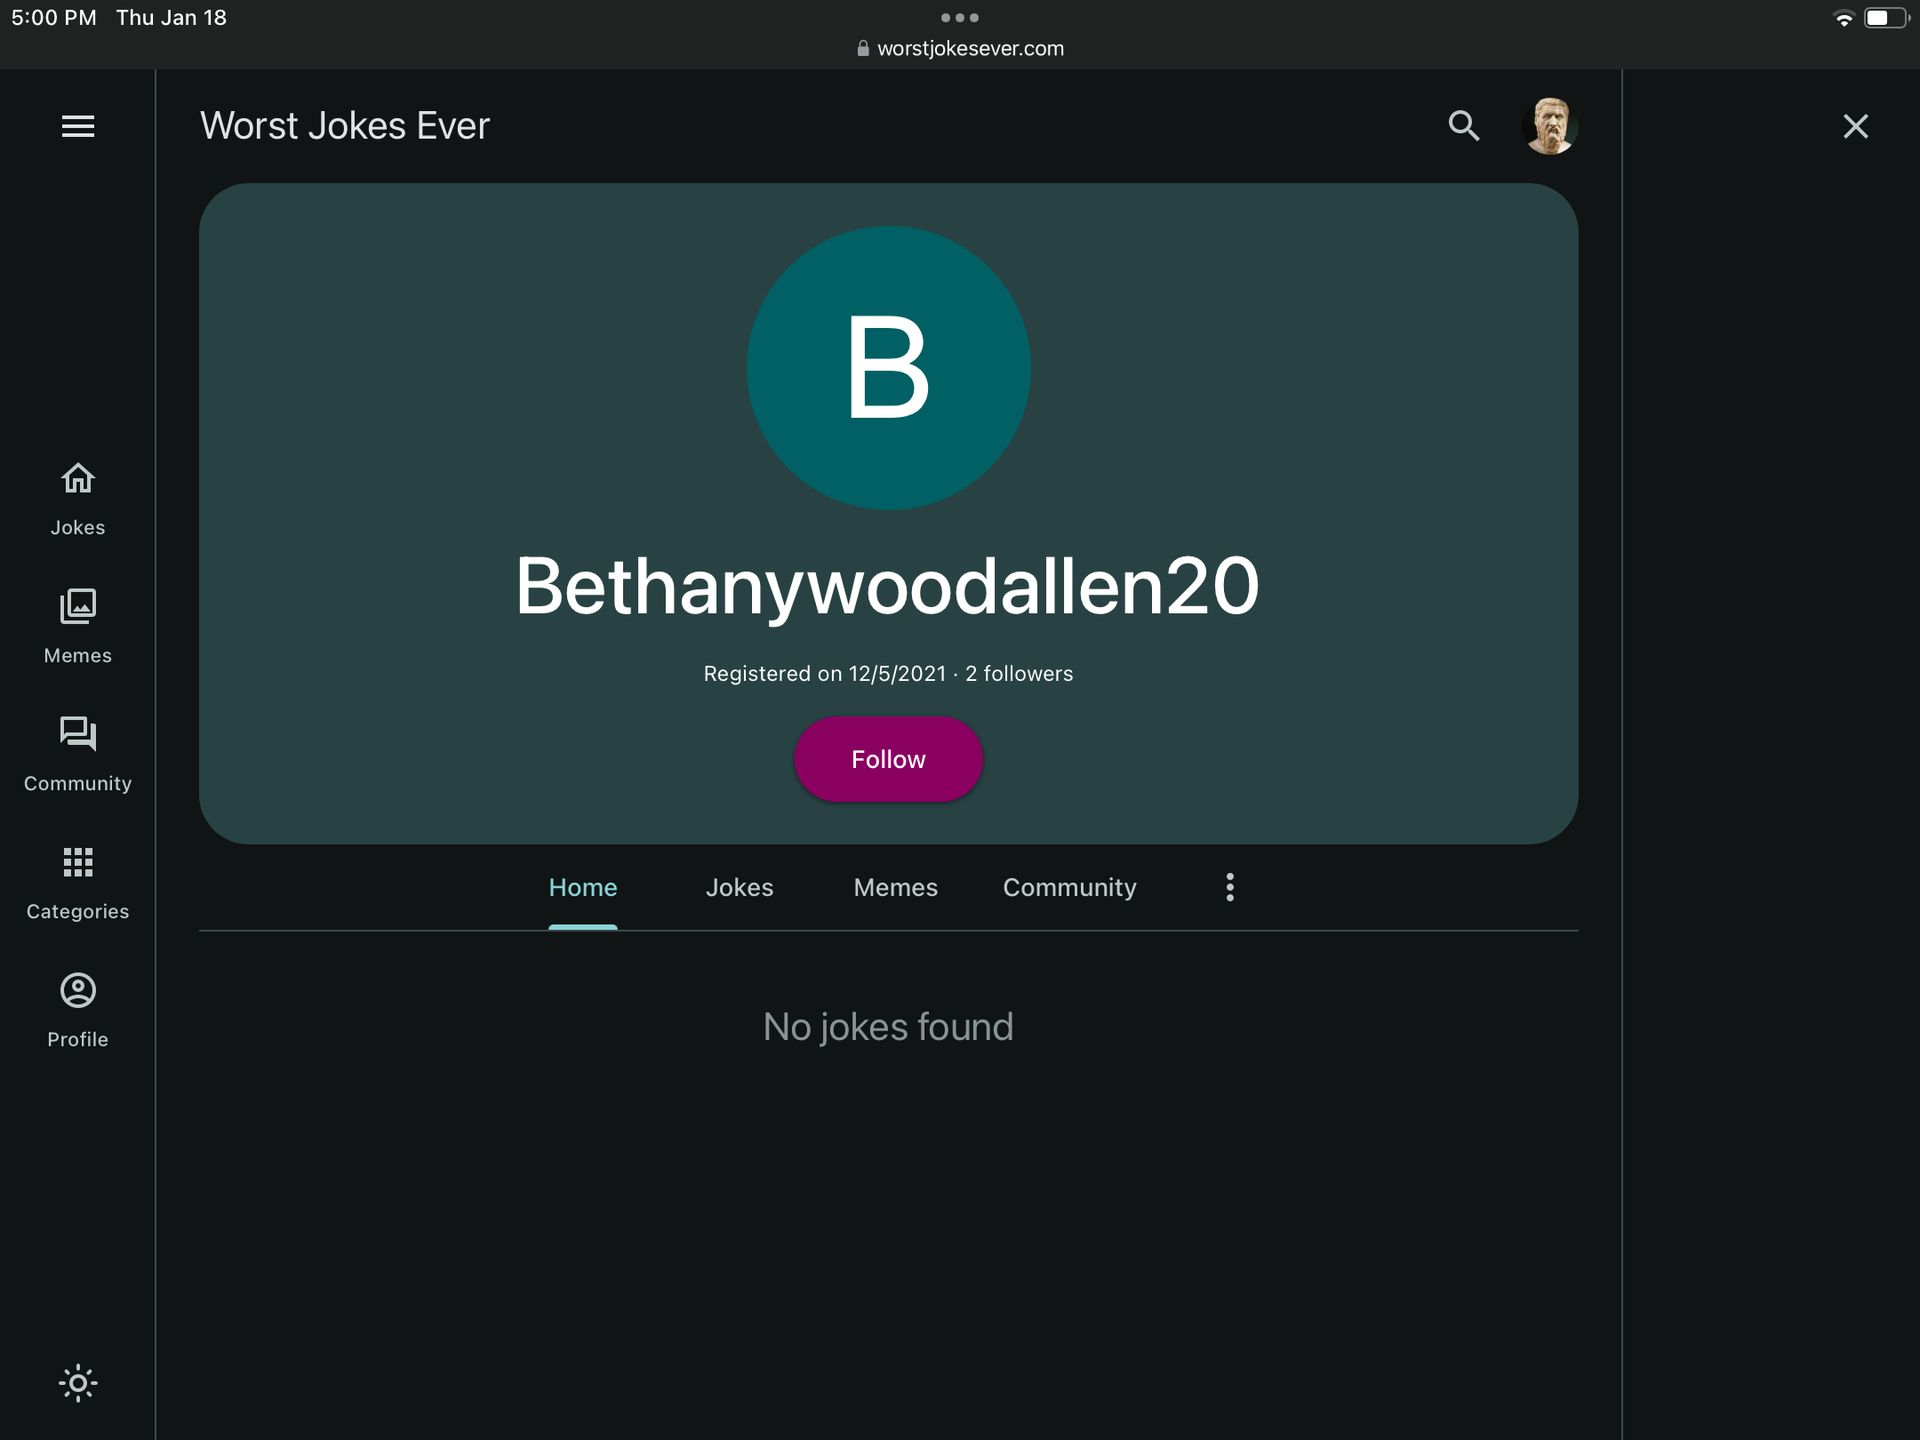Toggle the light/dark theme sun icon

click(78, 1383)
